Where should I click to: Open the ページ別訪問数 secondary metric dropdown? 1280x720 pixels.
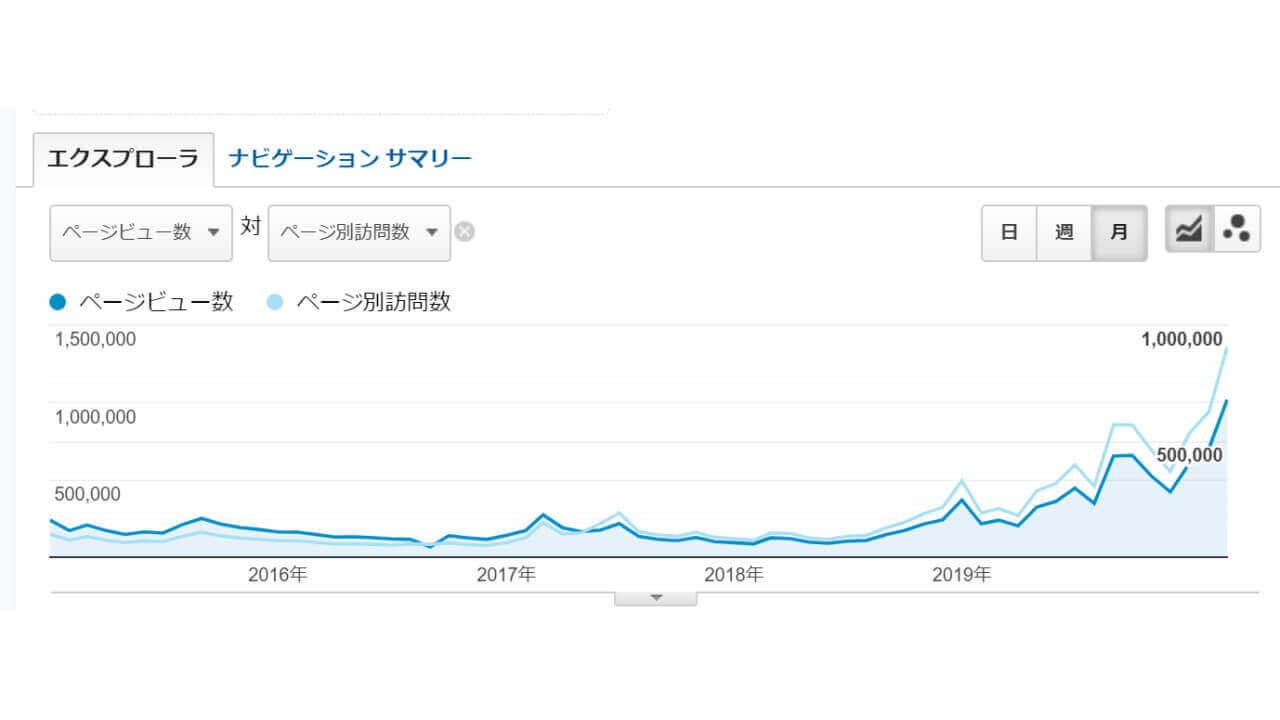(x=359, y=232)
